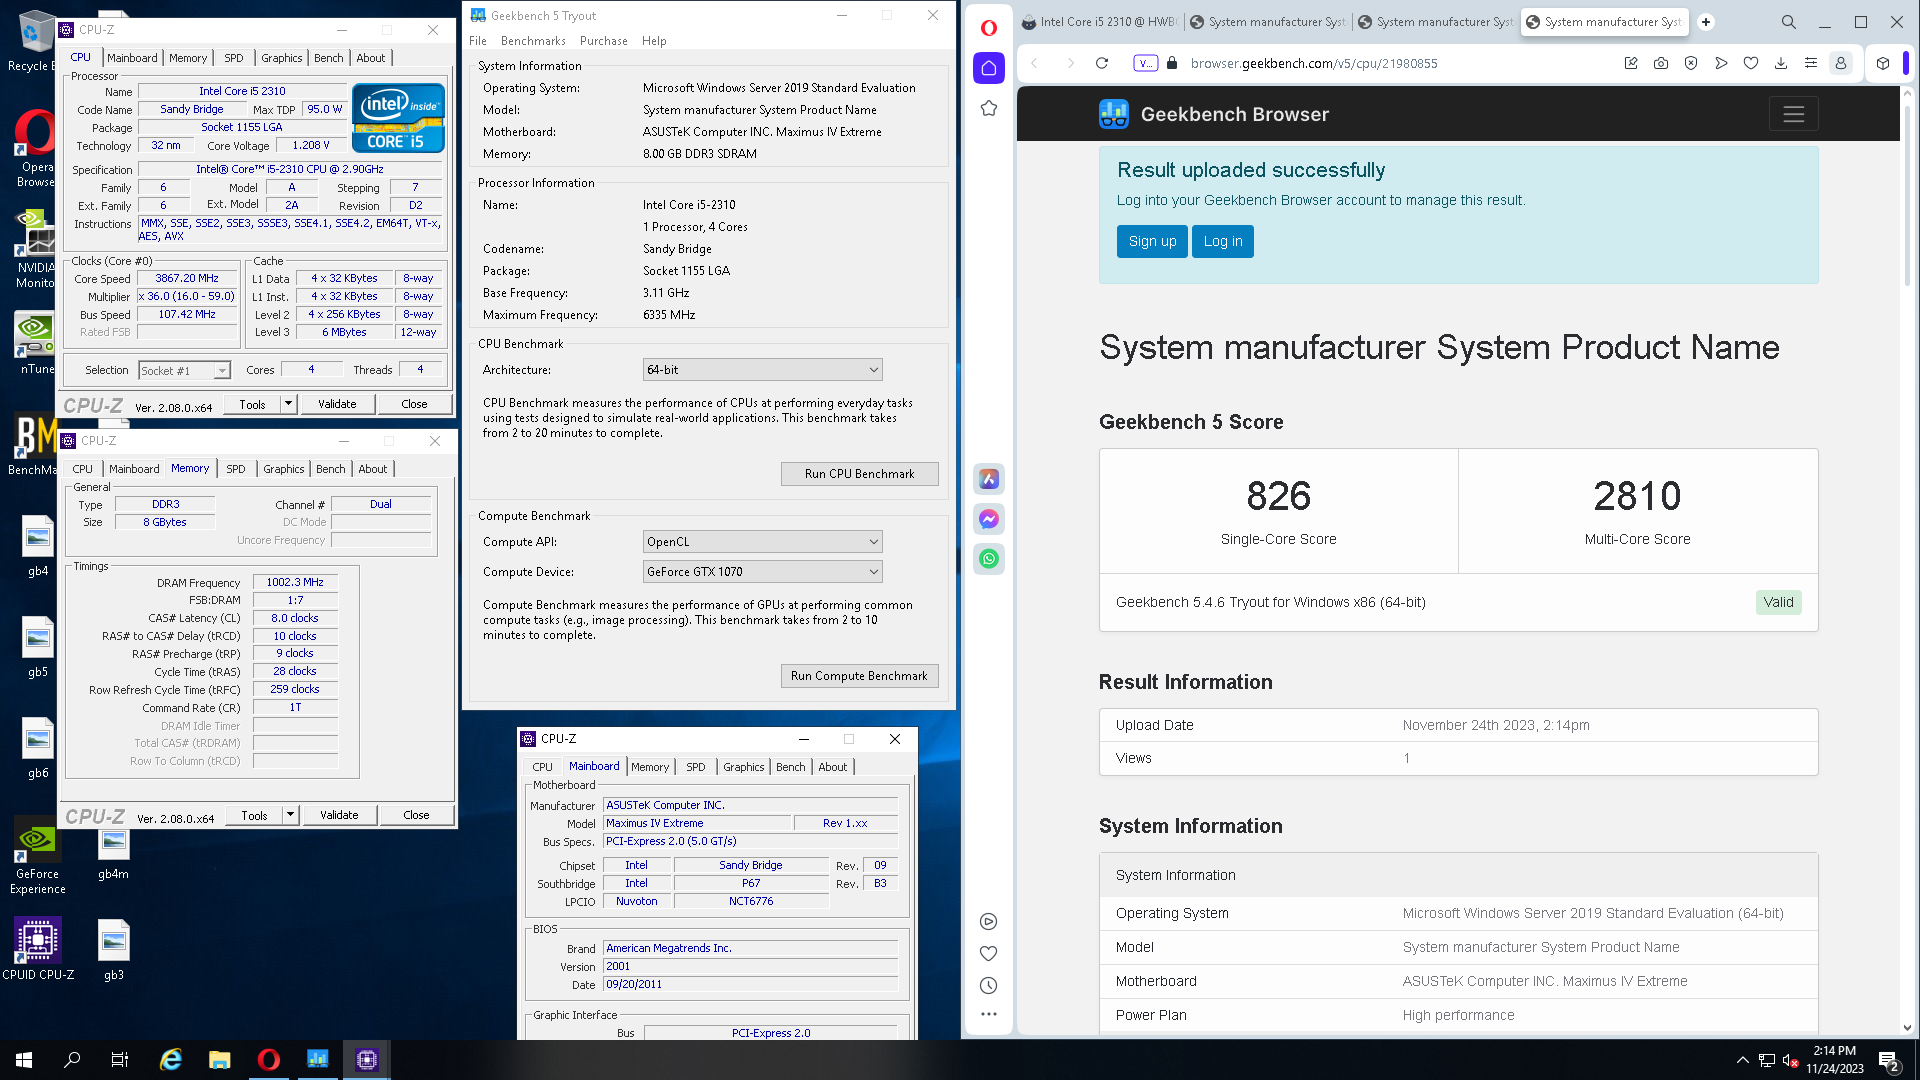Expand the Architecture 64-bit dropdown

[x=762, y=370]
